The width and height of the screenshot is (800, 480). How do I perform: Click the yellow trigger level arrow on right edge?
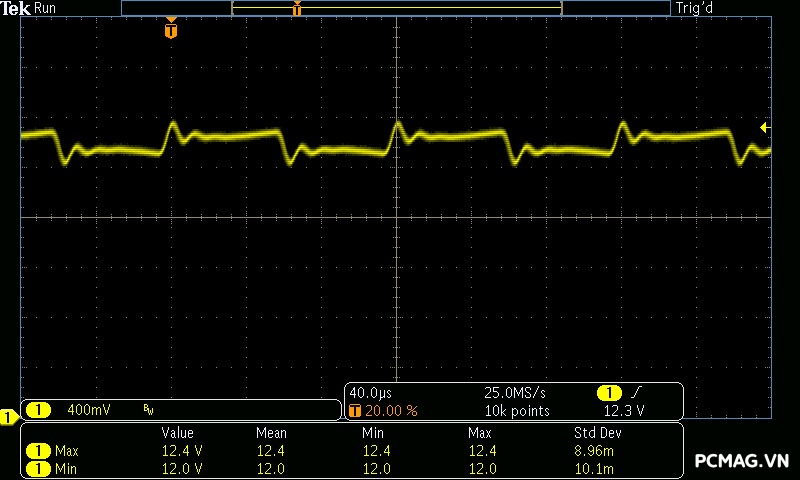click(x=764, y=127)
